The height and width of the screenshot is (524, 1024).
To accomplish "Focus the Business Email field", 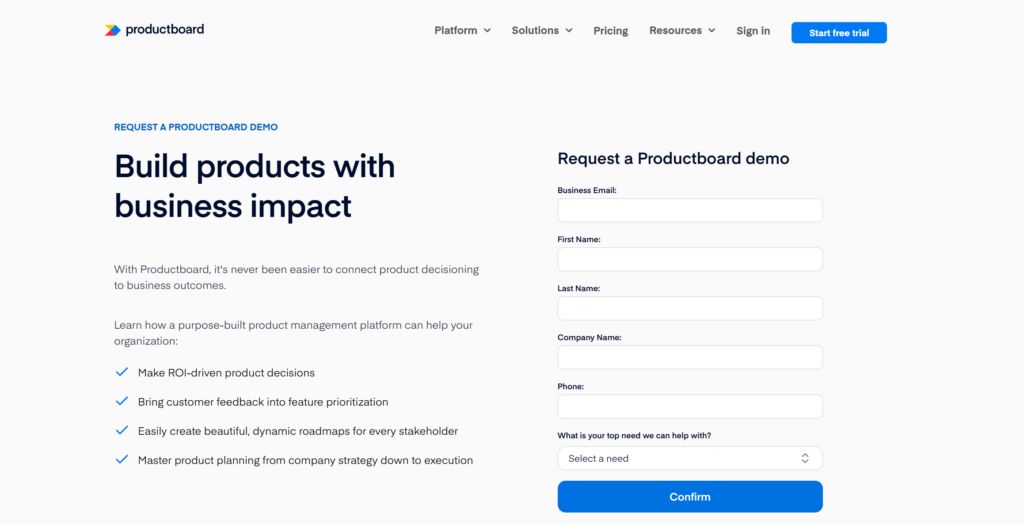I will [690, 210].
